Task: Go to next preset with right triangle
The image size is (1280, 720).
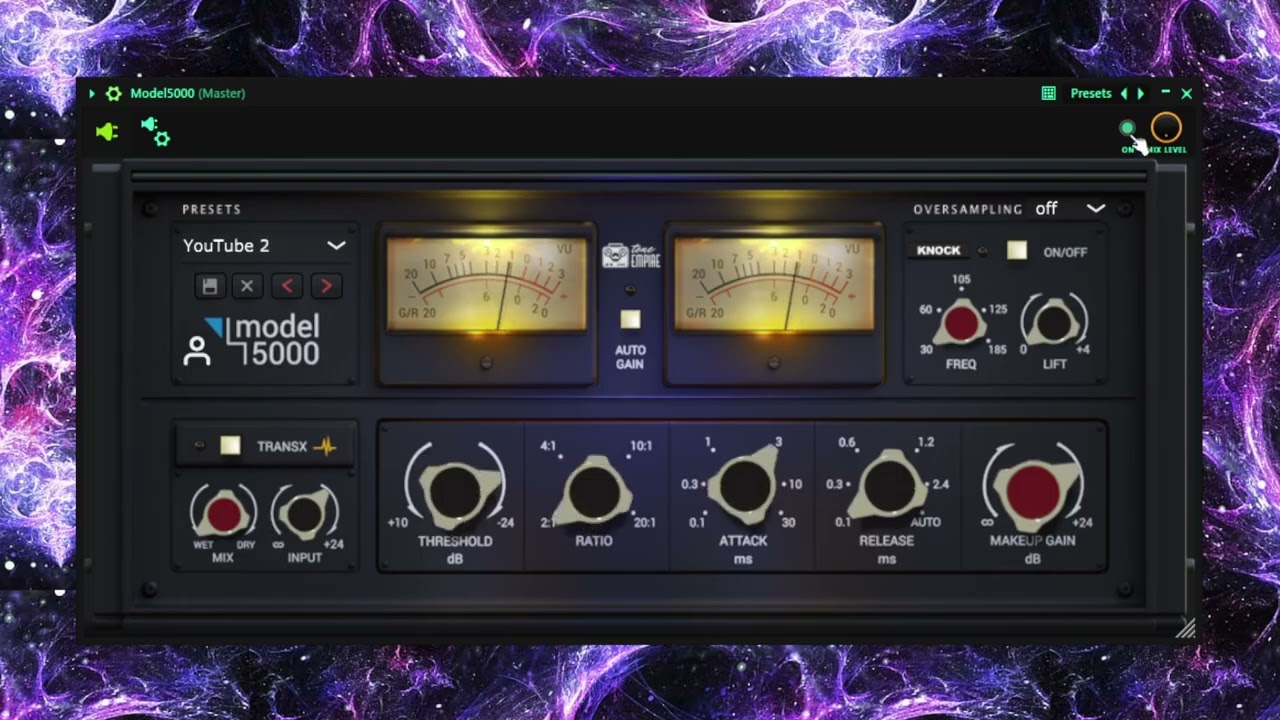Action: click(x=1141, y=93)
